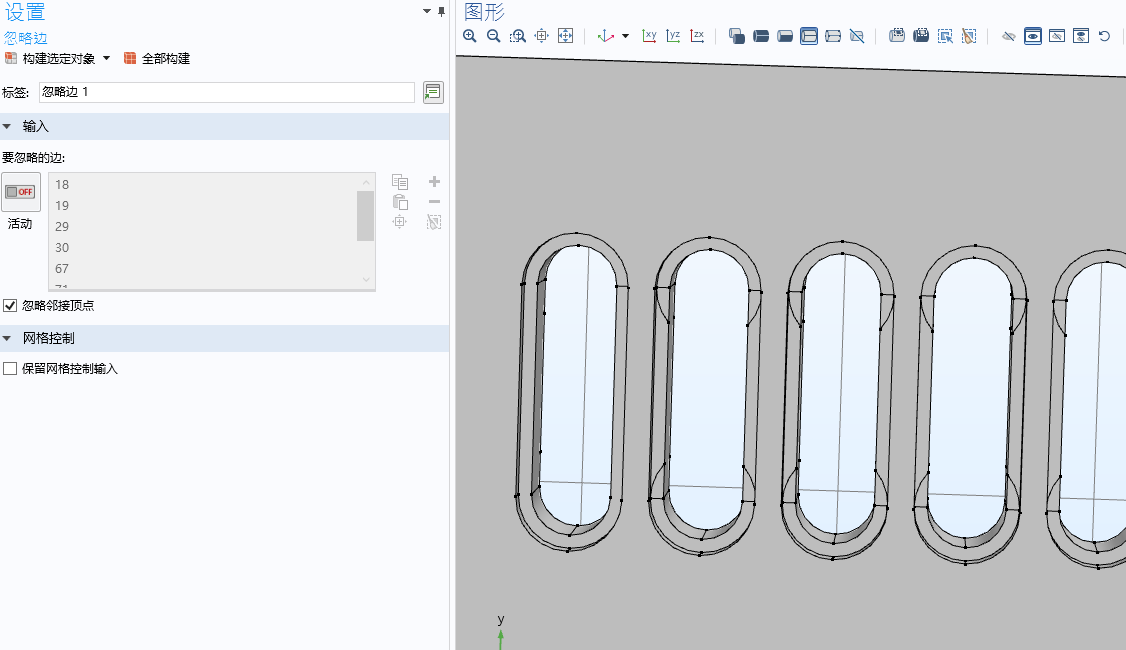The height and width of the screenshot is (650, 1126).
Task: Toggle the highlighted mesh rendering icon
Action: click(x=809, y=36)
